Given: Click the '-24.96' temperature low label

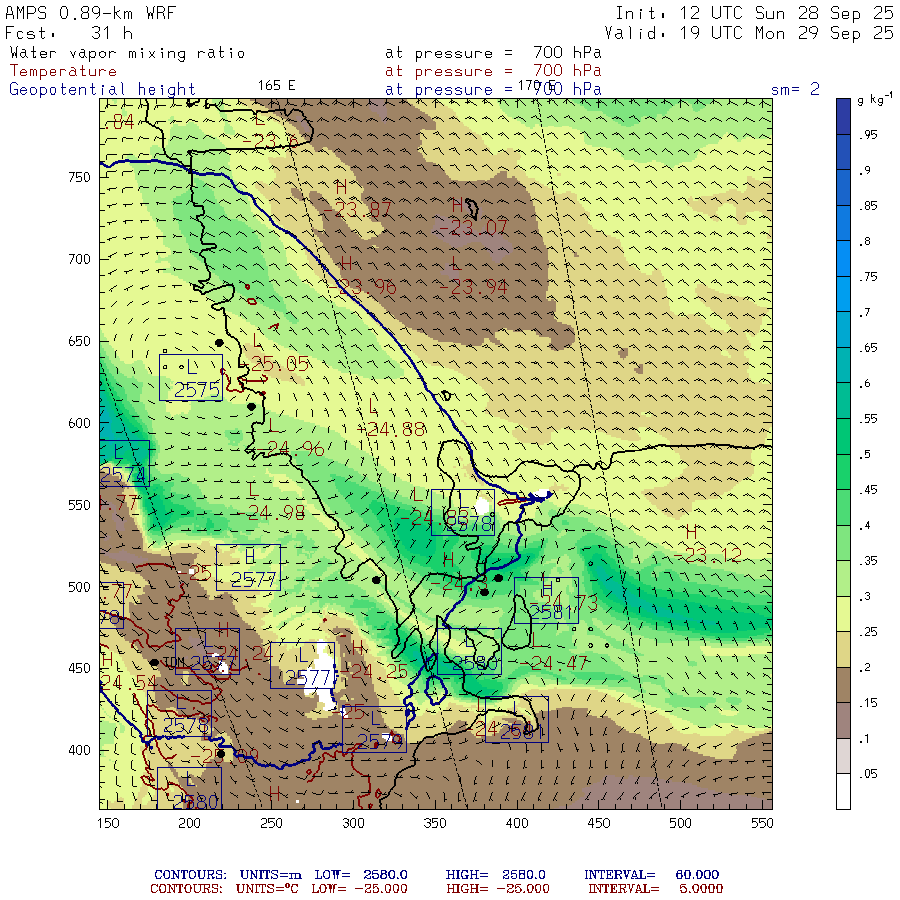Looking at the screenshot, I should (x=290, y=448).
